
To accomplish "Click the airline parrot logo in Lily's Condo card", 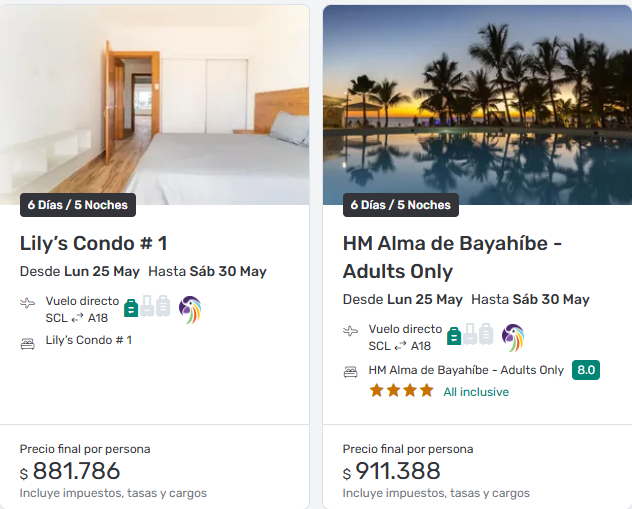I will (190, 309).
